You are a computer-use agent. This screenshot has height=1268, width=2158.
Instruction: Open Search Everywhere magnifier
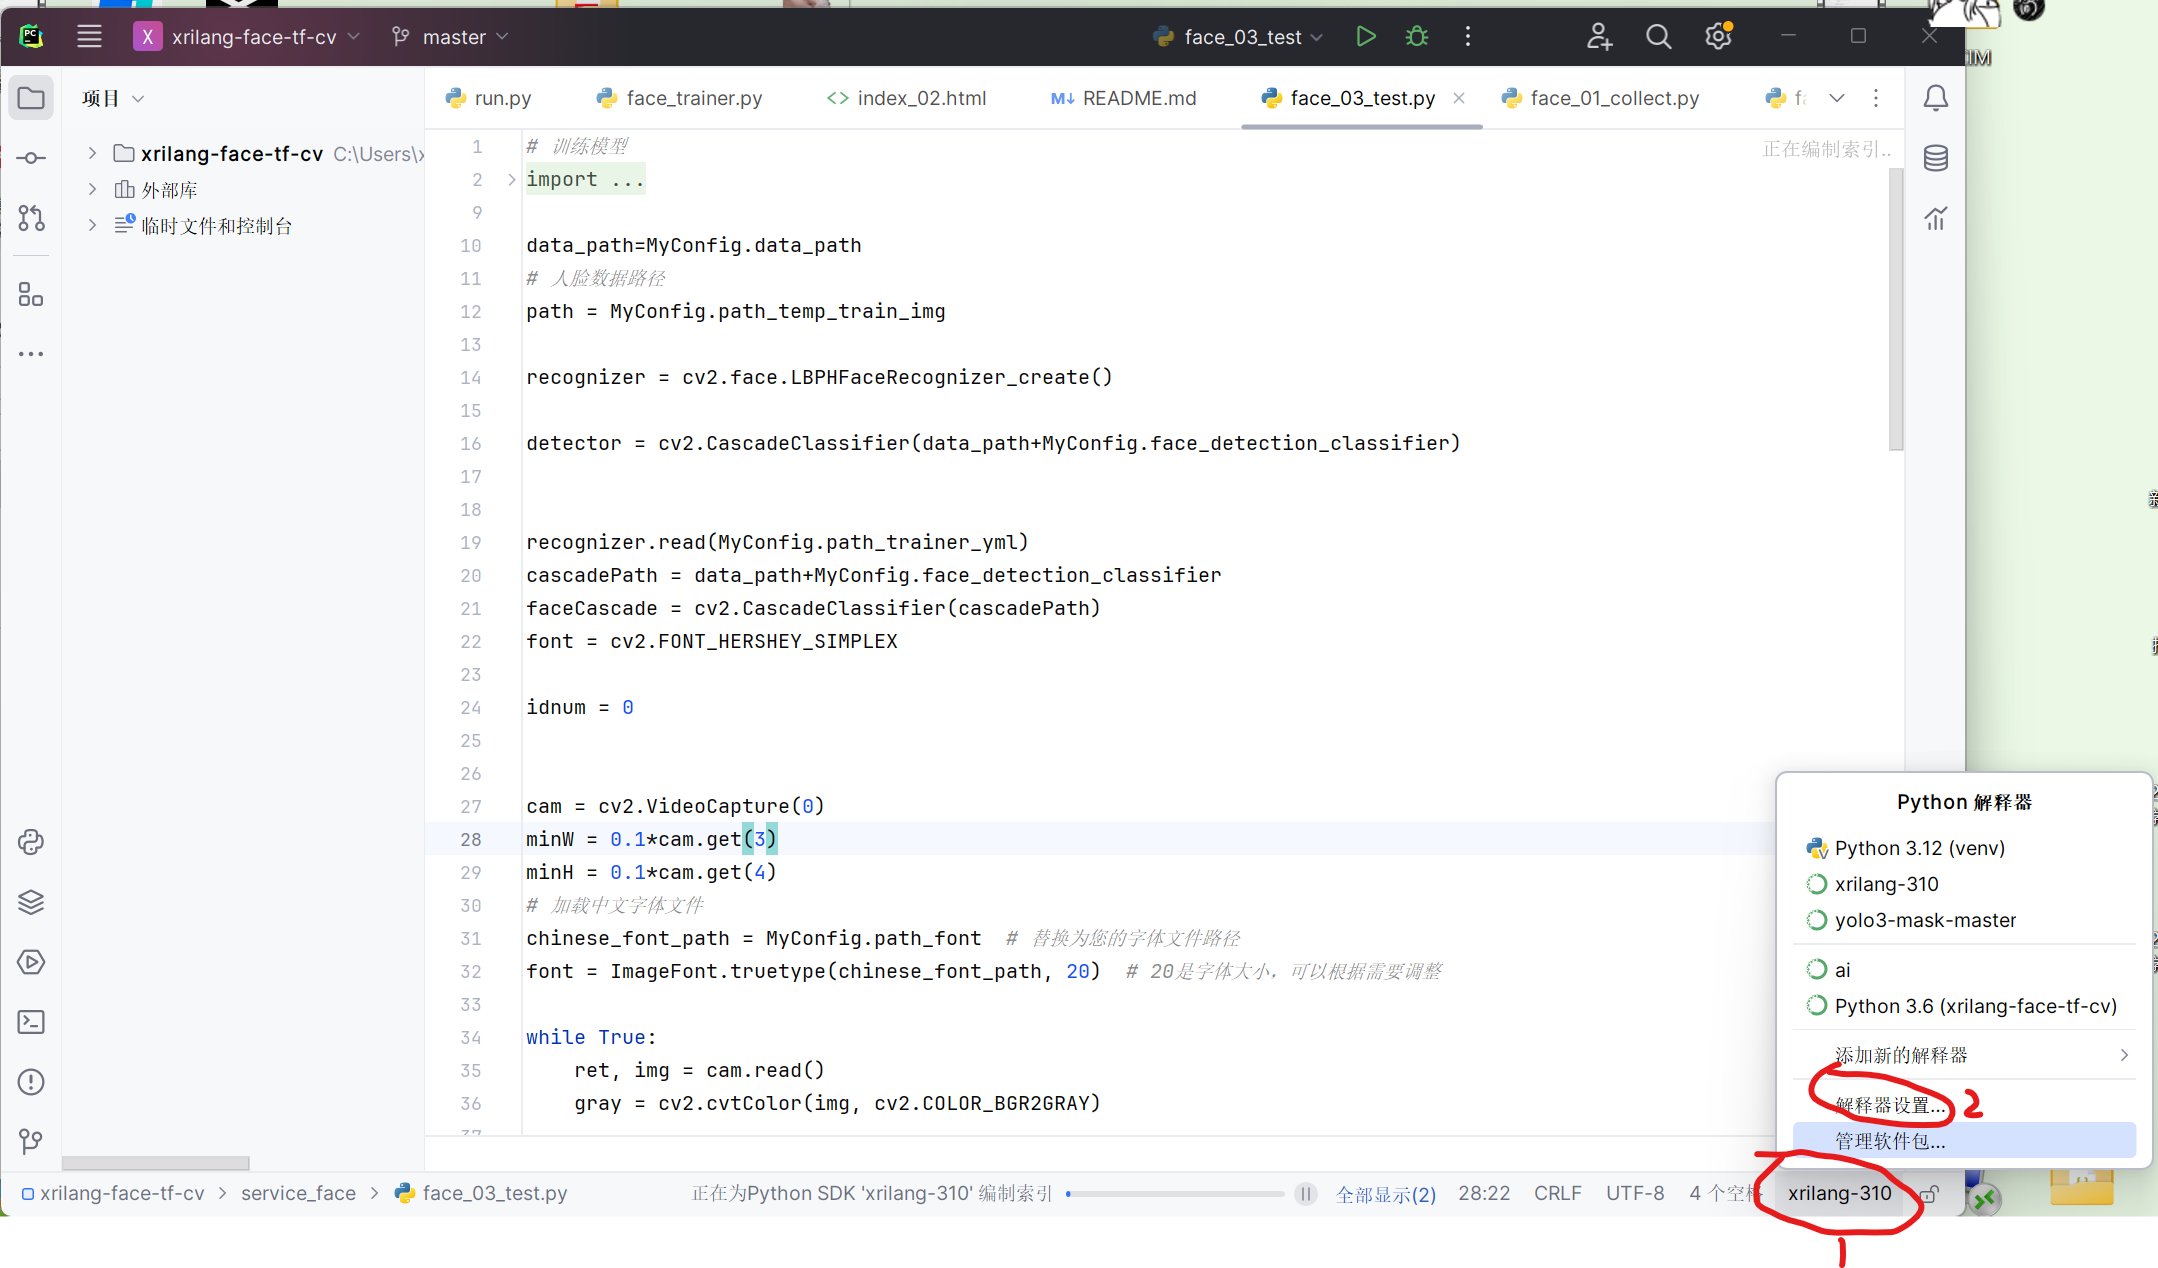tap(1658, 37)
